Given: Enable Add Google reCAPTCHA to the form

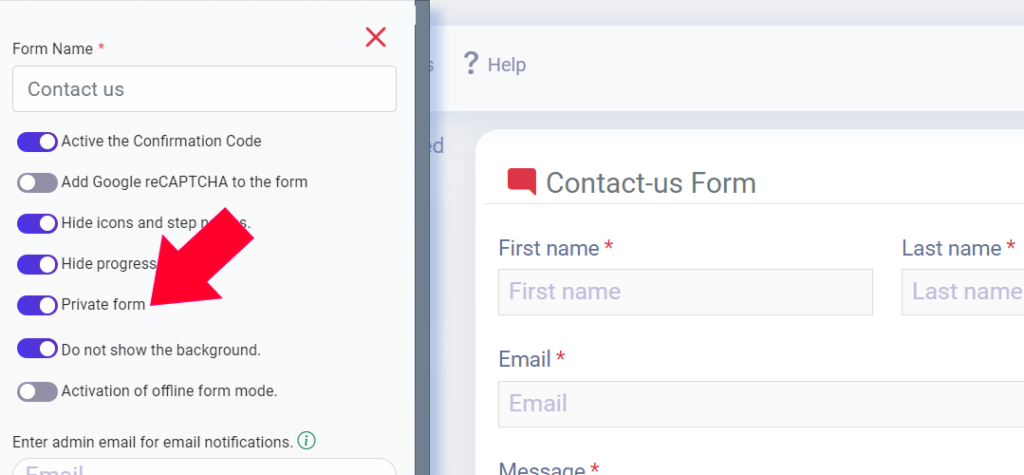Looking at the screenshot, I should pyautogui.click(x=37, y=182).
